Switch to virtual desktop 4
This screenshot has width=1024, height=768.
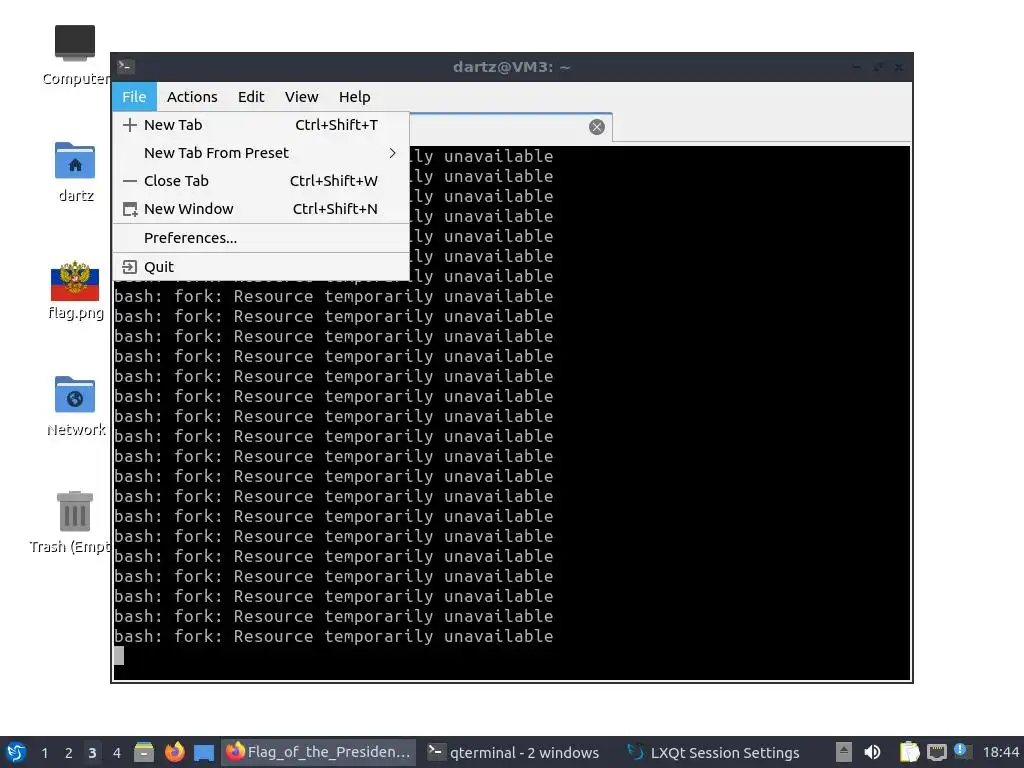(x=116, y=753)
